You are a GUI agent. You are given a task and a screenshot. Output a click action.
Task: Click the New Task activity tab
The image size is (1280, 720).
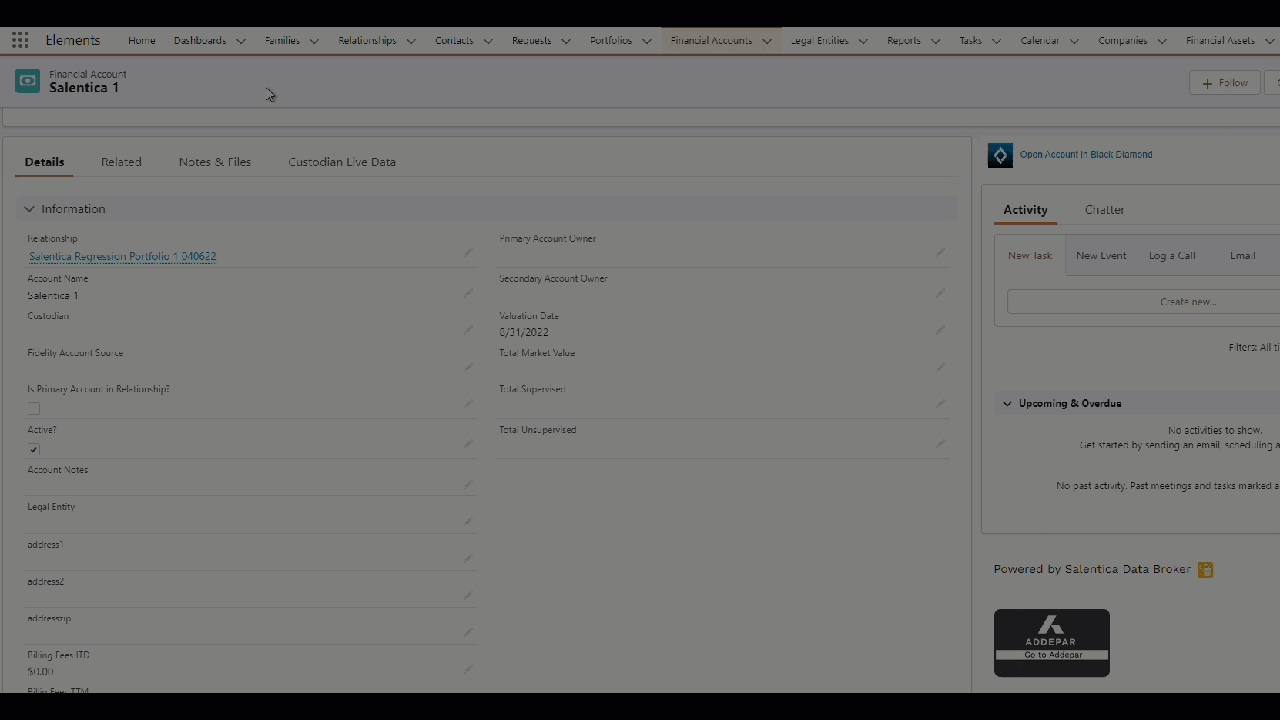coord(1030,256)
